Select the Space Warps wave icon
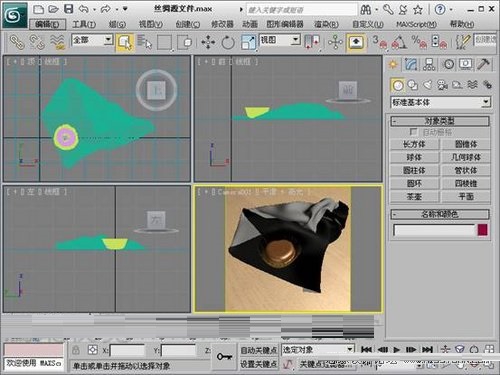500x375 pixels. 472,85
